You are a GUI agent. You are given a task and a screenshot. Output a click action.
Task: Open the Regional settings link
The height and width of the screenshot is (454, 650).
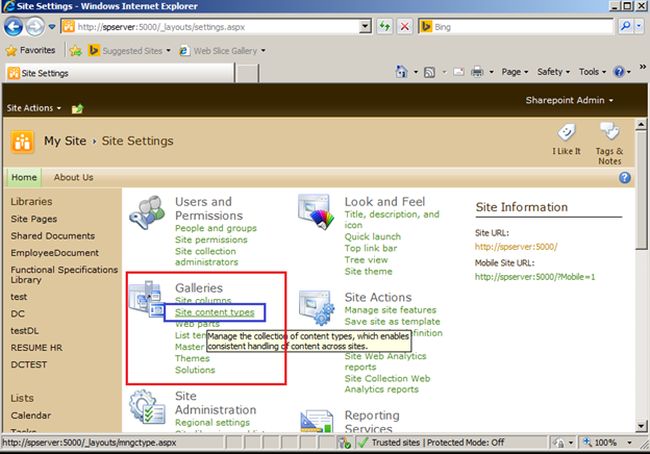coord(212,422)
